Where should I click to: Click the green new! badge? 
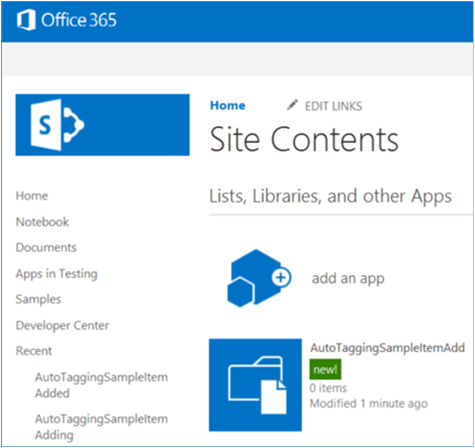click(x=325, y=369)
